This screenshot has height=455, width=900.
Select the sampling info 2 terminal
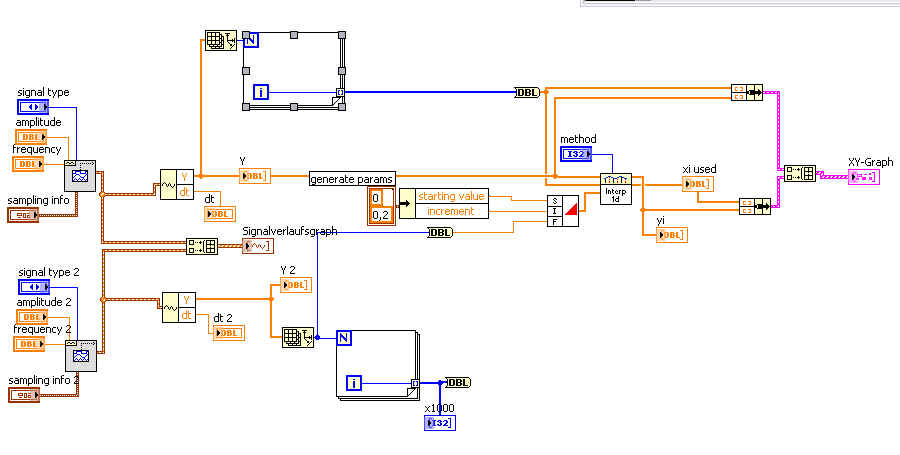24,395
